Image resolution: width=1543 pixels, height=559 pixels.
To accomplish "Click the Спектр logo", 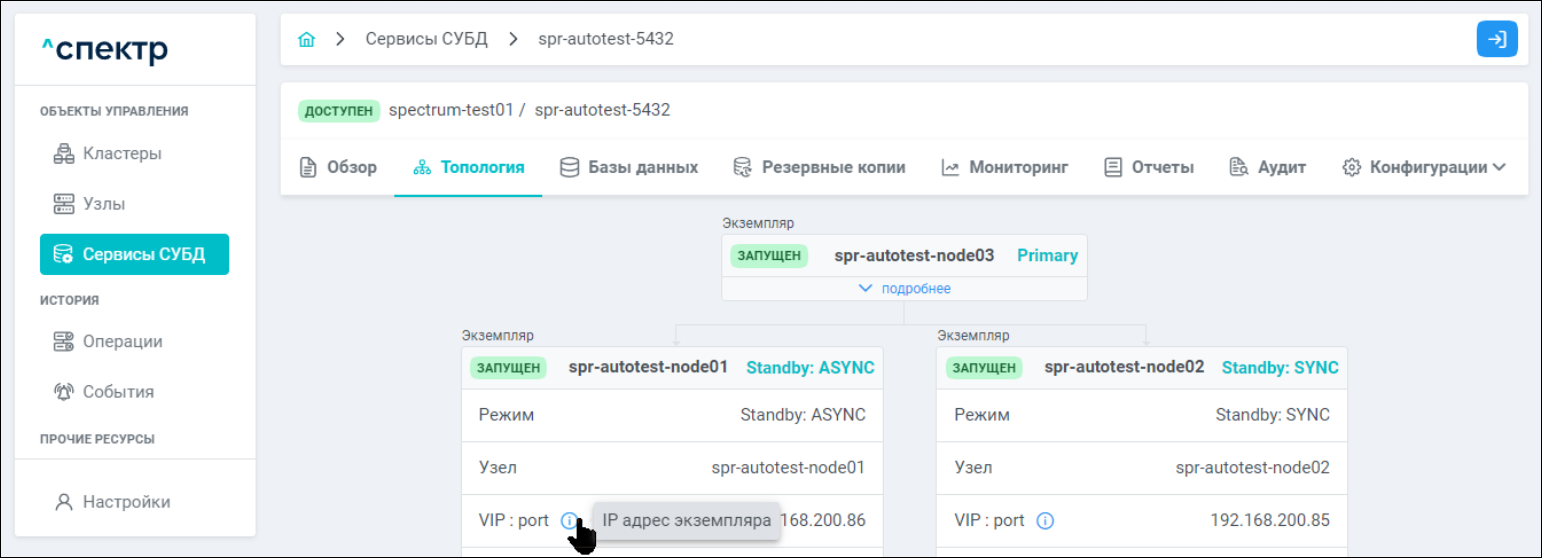I will [x=105, y=49].
